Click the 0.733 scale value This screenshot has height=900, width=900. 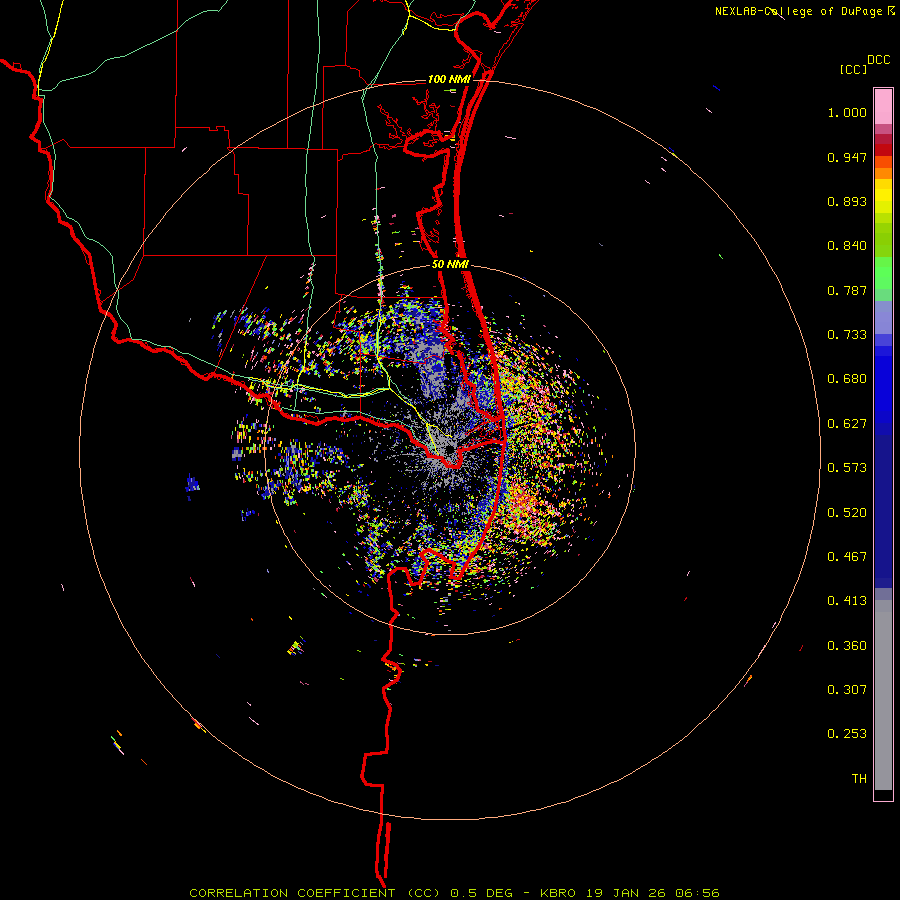click(x=847, y=335)
